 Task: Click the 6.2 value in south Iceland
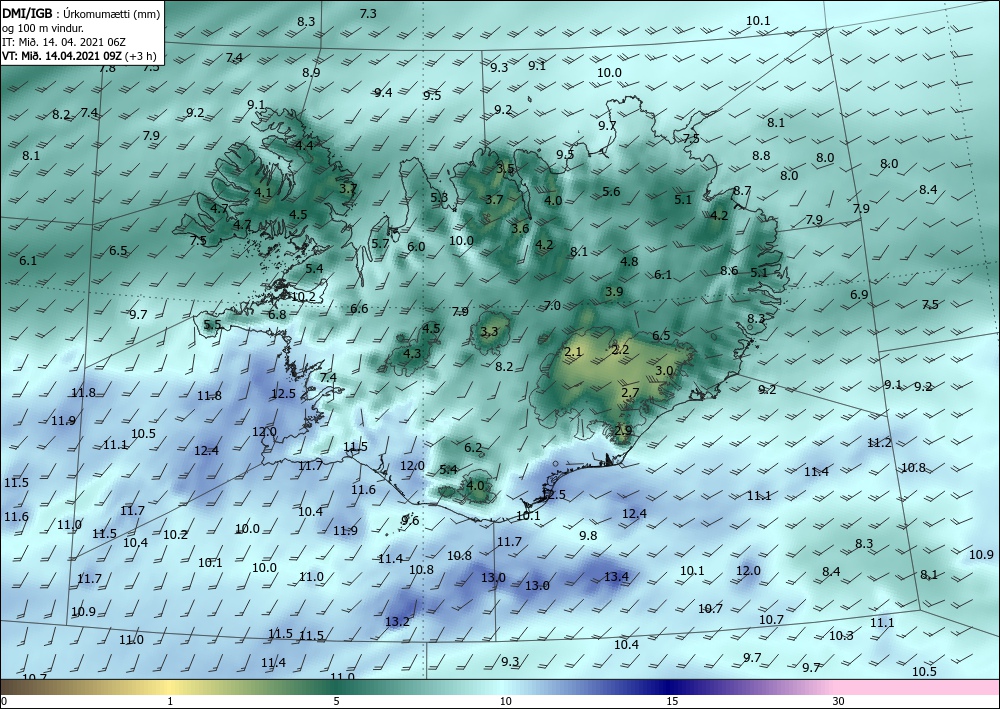click(x=473, y=448)
